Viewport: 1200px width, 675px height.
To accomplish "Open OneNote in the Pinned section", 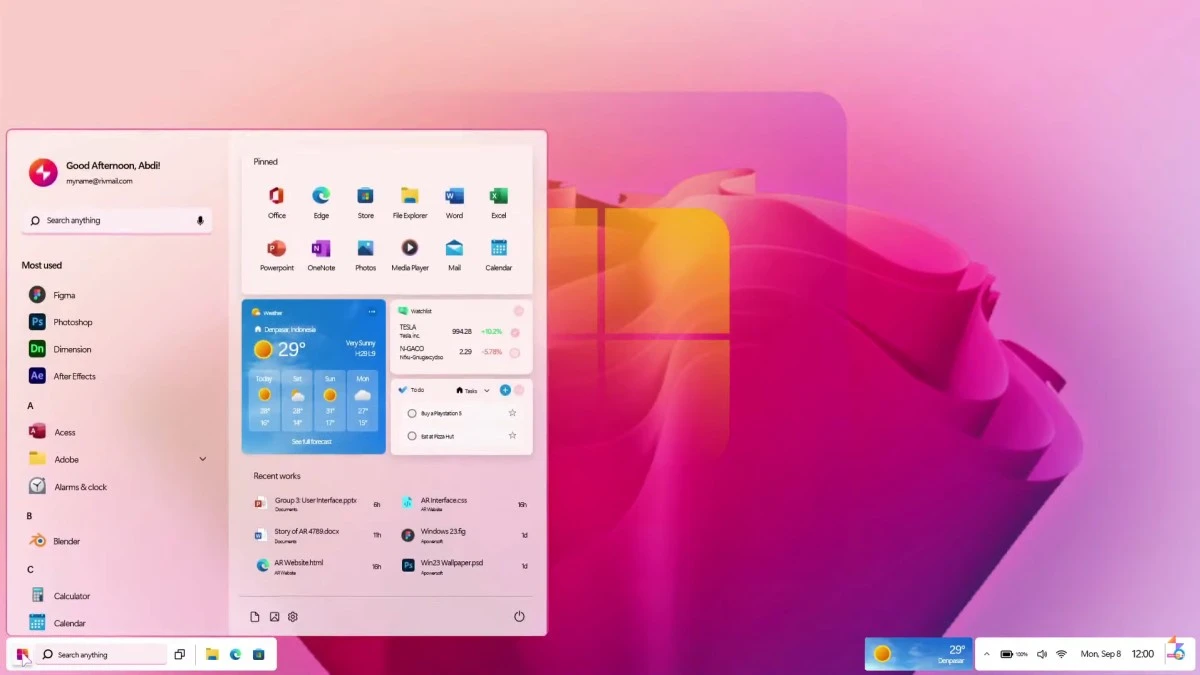I will (x=321, y=249).
